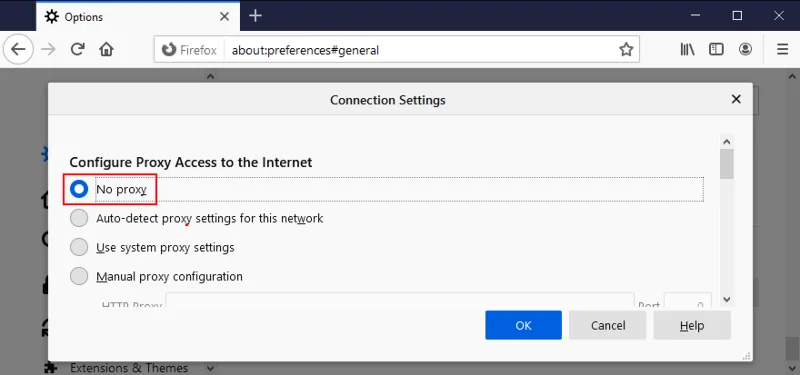The image size is (800, 375).
Task: Select the No proxy option
Action: (x=79, y=189)
